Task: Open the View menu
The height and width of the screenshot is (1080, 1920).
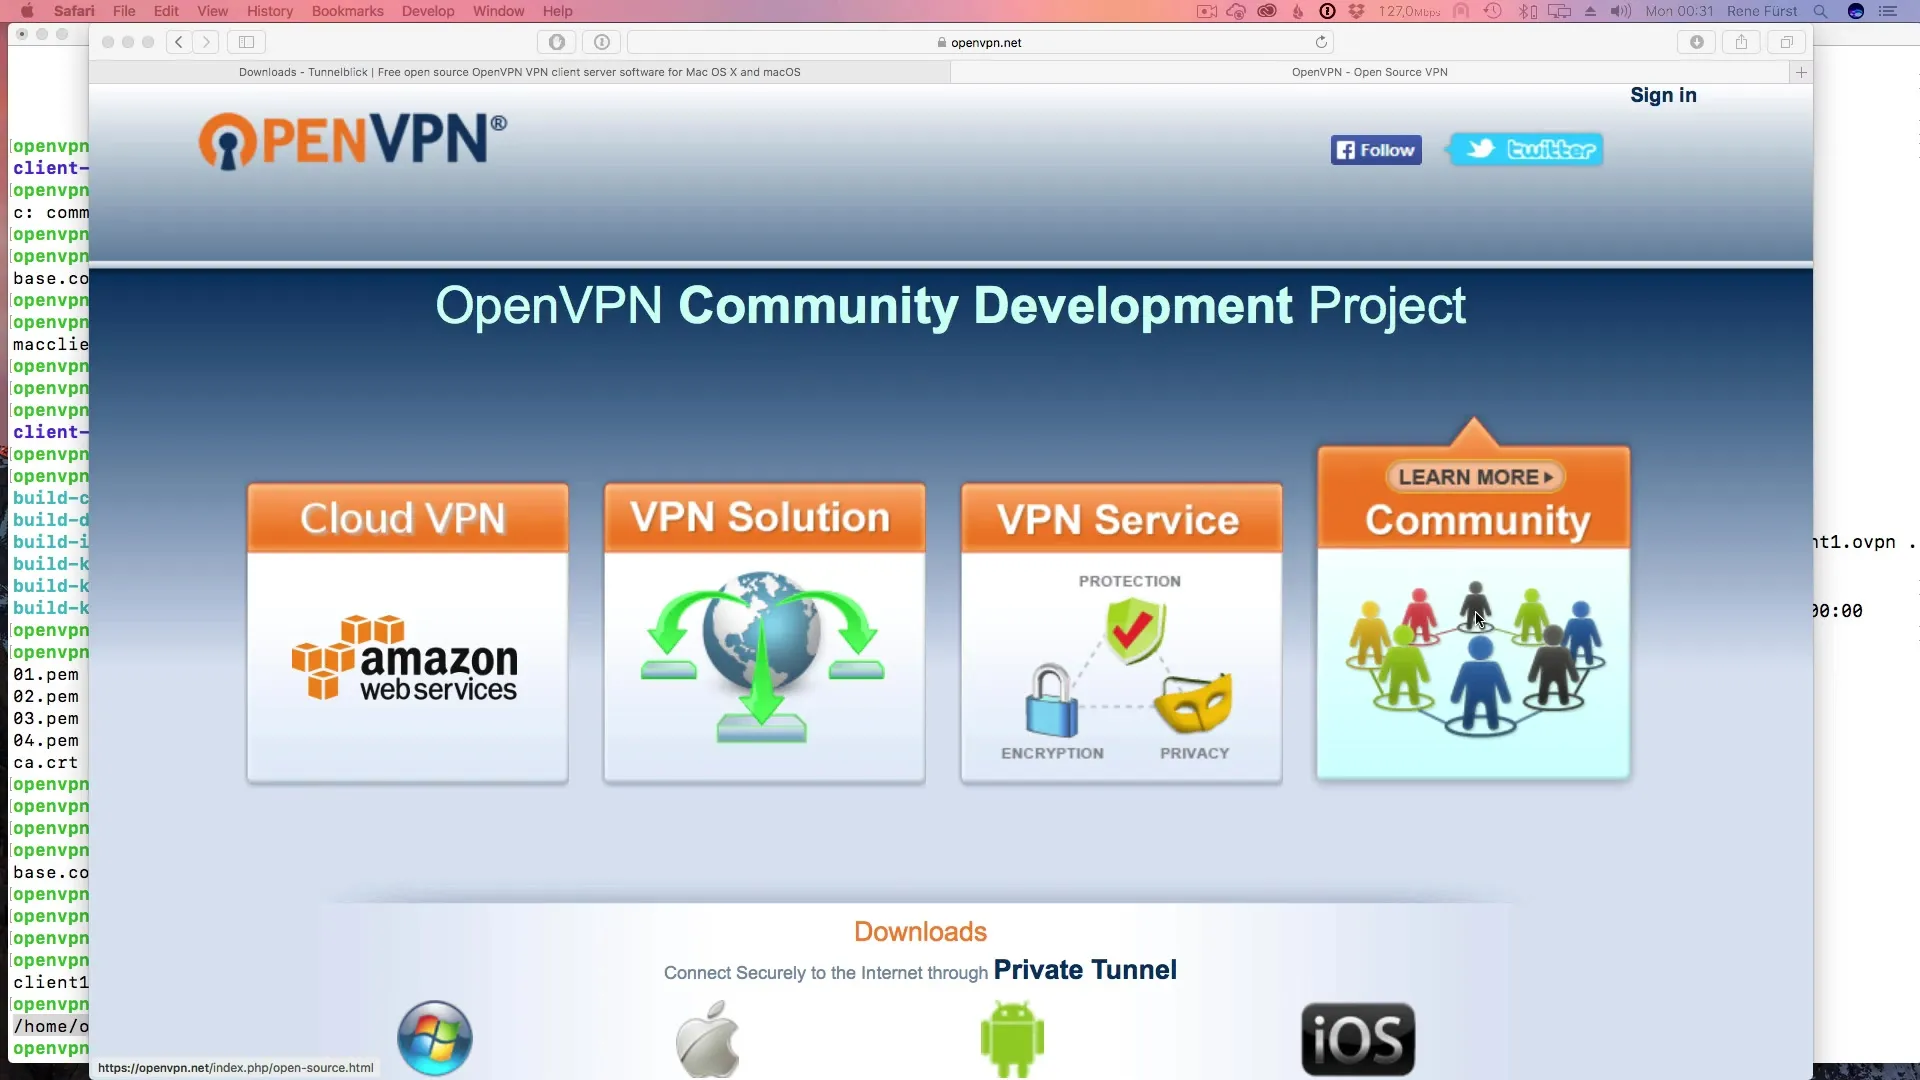Action: coord(212,11)
